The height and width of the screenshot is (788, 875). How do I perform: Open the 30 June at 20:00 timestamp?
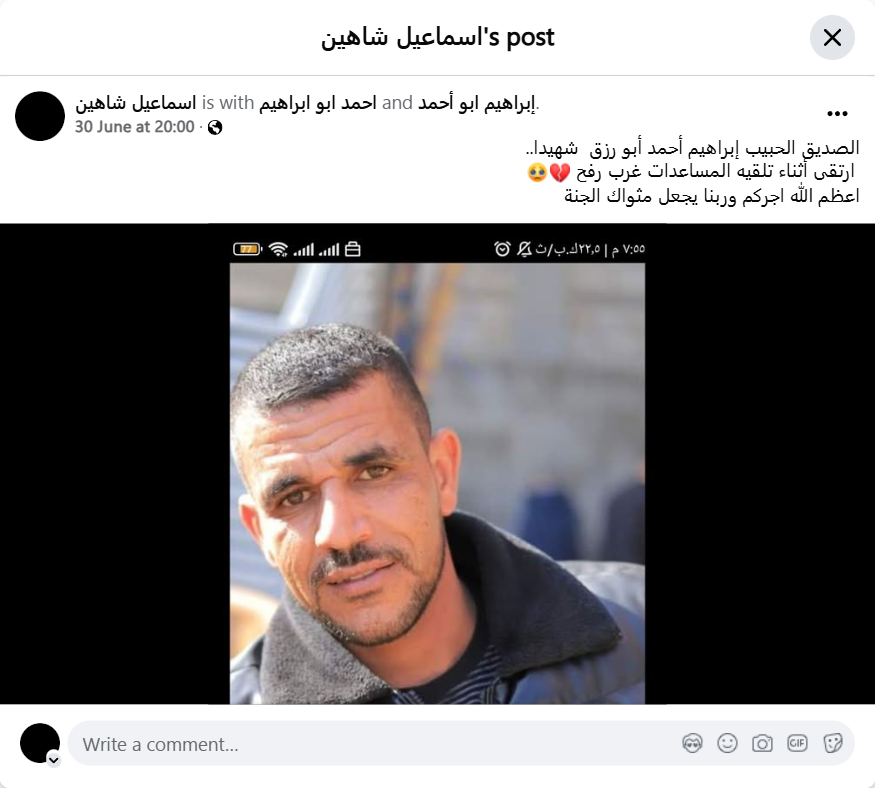pyautogui.click(x=134, y=127)
